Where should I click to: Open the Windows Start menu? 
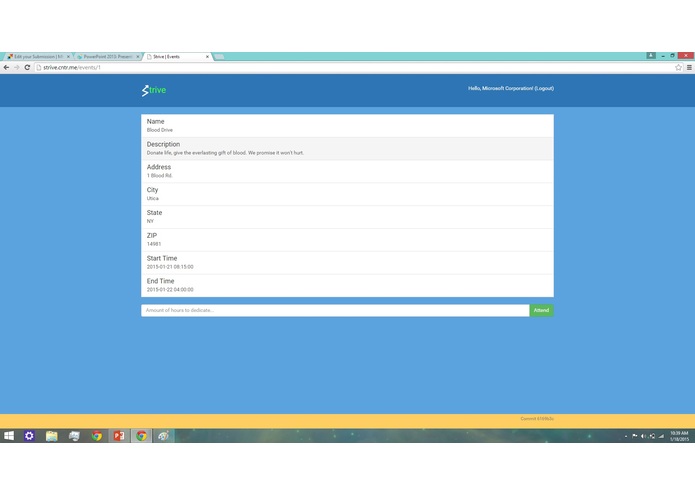click(9, 436)
